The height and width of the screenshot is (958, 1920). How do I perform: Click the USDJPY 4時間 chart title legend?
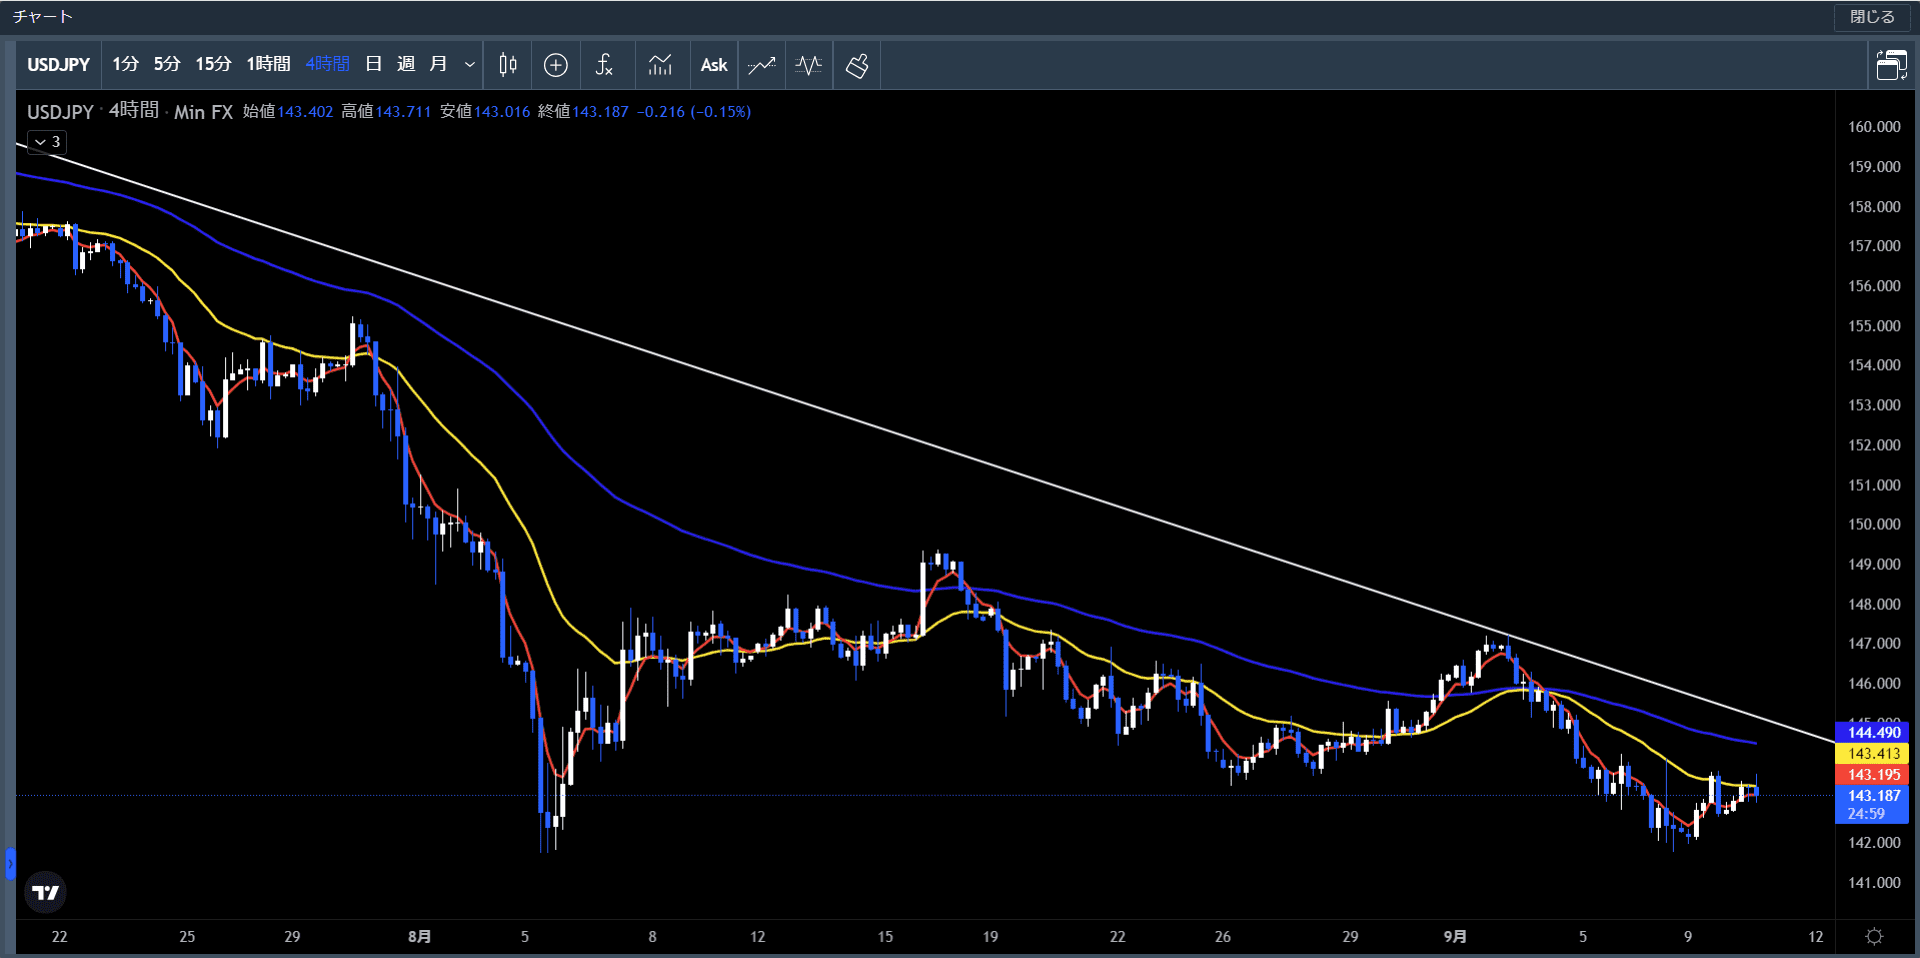point(129,112)
